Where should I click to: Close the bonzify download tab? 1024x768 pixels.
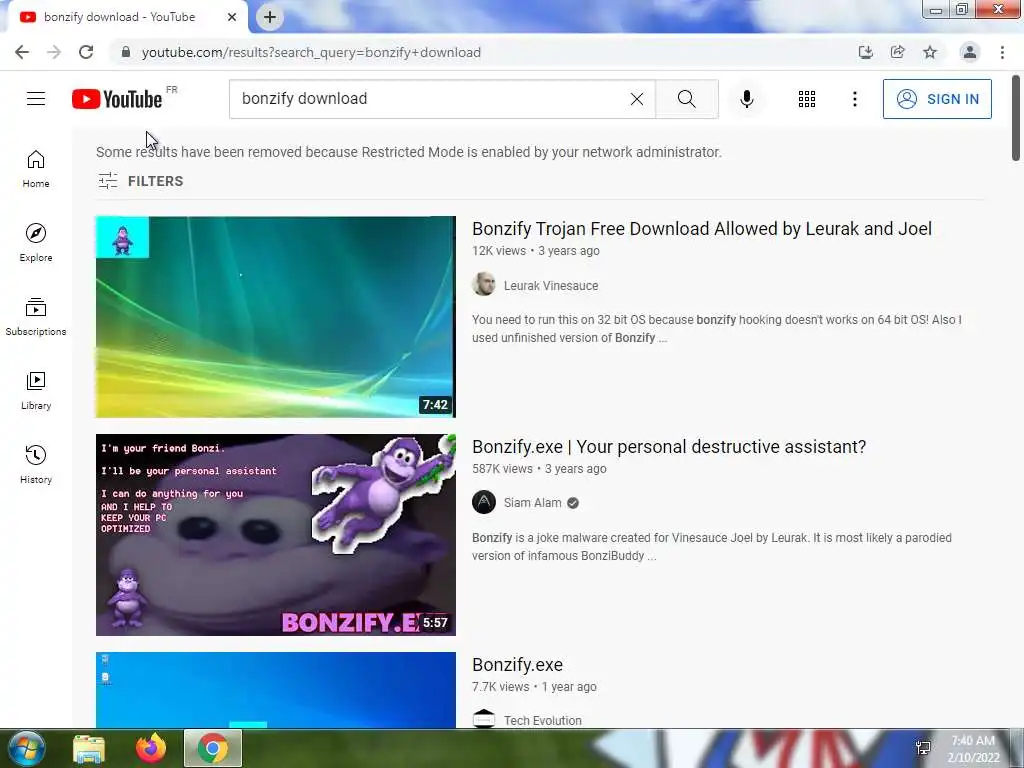tap(232, 17)
